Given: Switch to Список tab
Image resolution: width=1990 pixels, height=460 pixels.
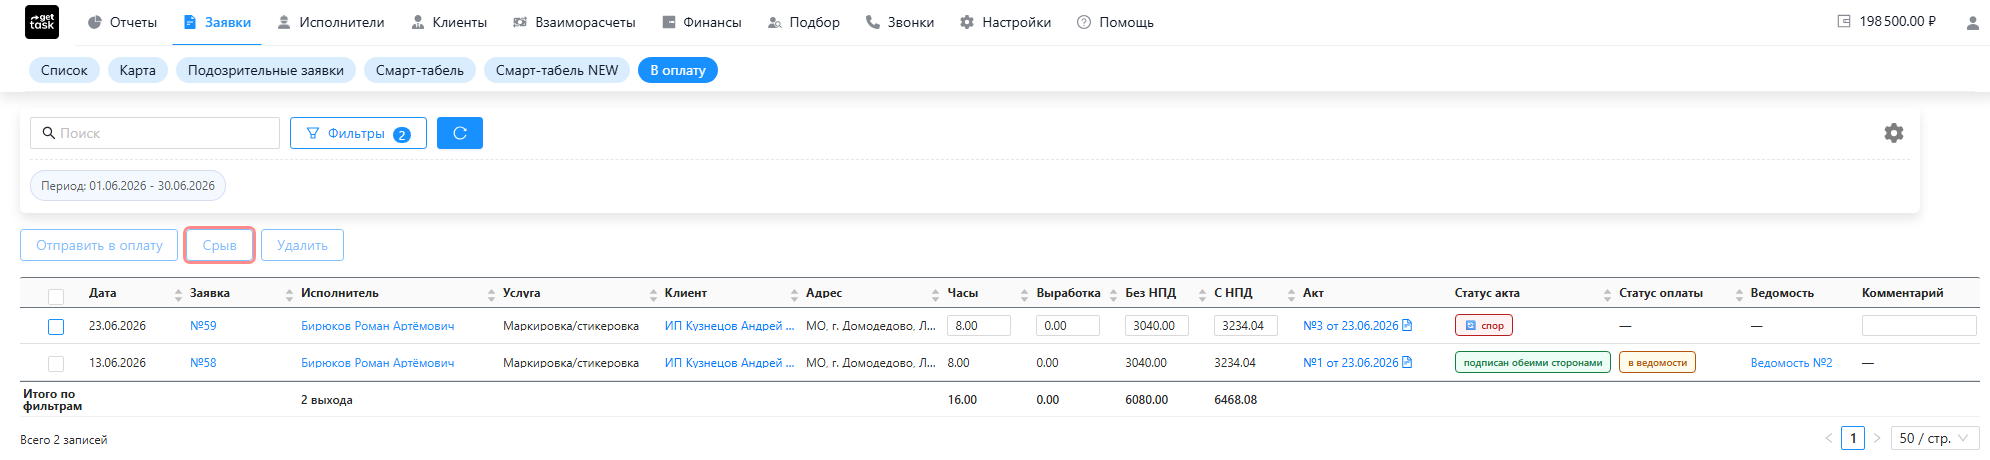Looking at the screenshot, I should [x=65, y=70].
